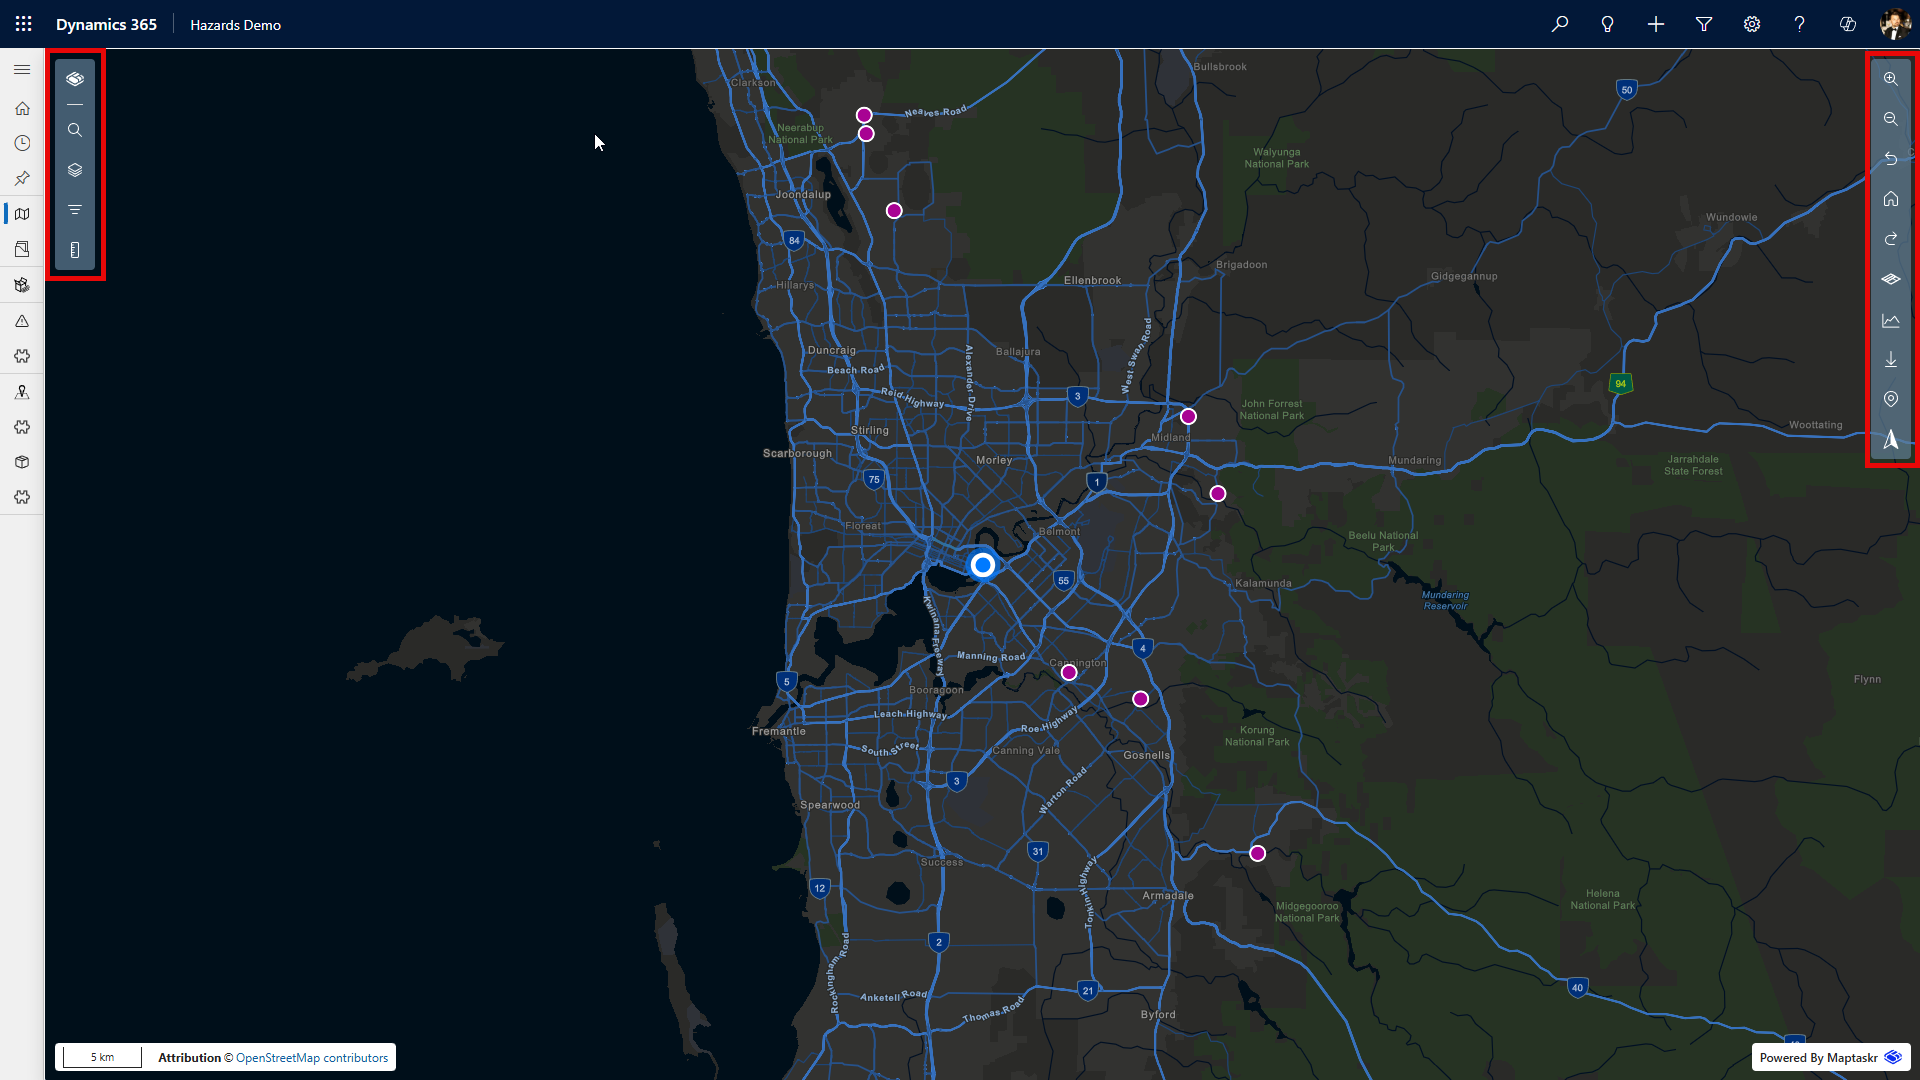
Task: Toggle the basemap selector icon
Action: click(1890, 279)
